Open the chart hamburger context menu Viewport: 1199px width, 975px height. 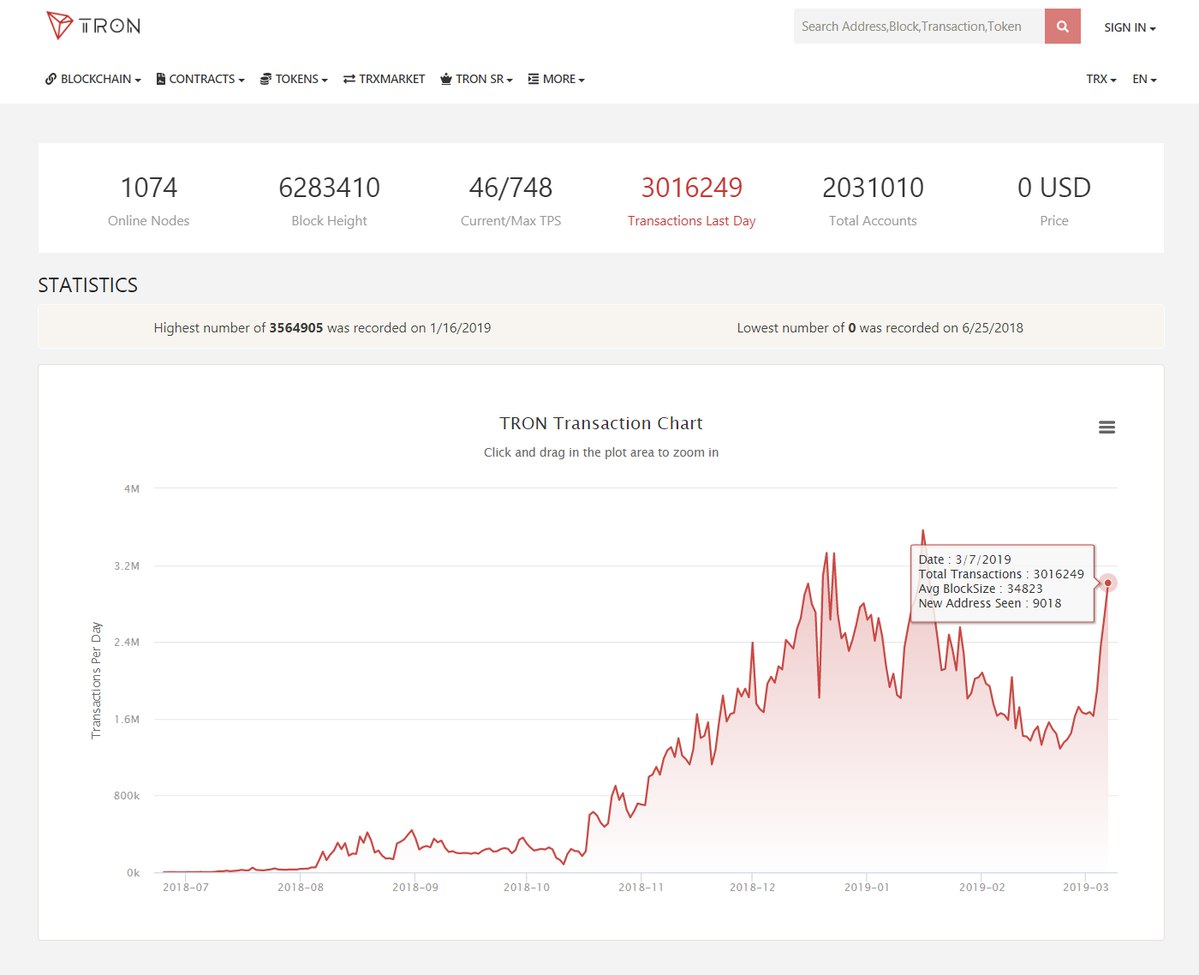click(x=1106, y=427)
